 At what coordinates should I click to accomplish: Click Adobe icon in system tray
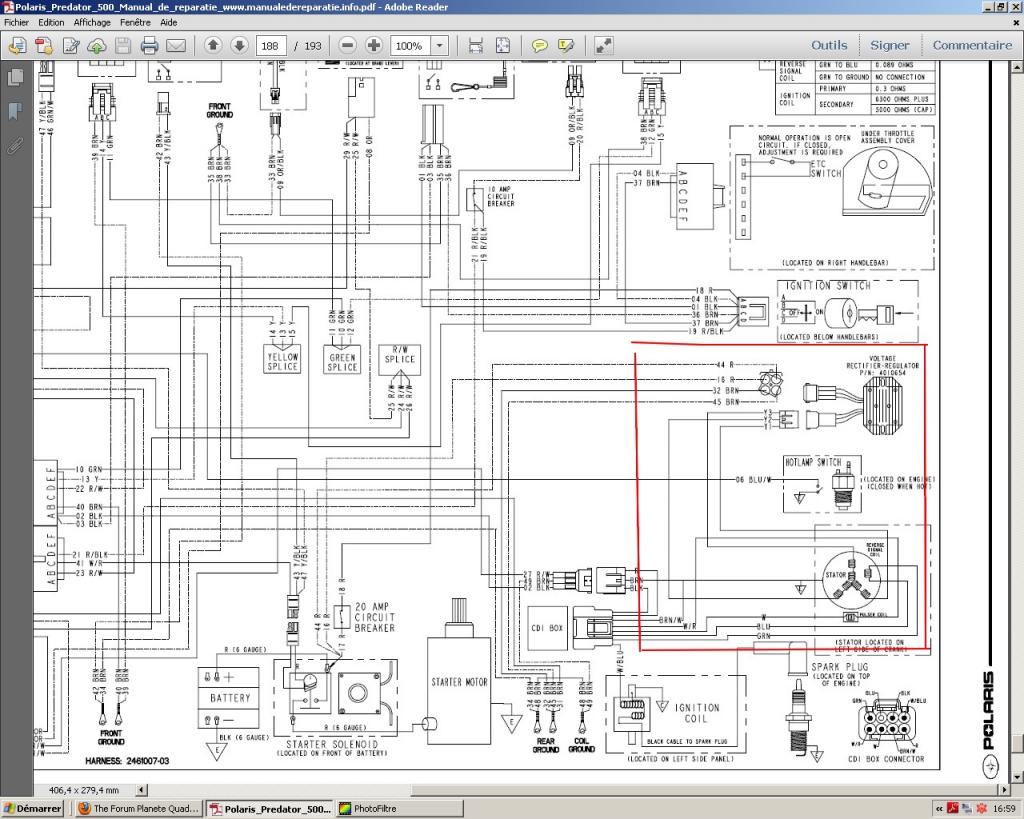(953, 809)
